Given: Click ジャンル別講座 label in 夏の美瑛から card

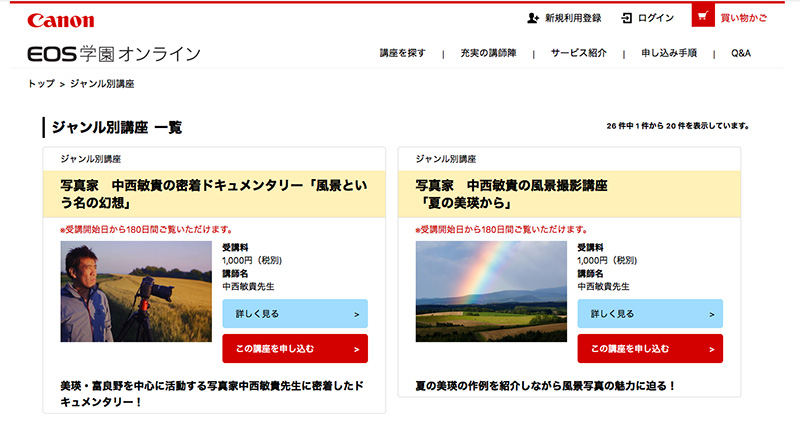Looking at the screenshot, I should [446, 159].
